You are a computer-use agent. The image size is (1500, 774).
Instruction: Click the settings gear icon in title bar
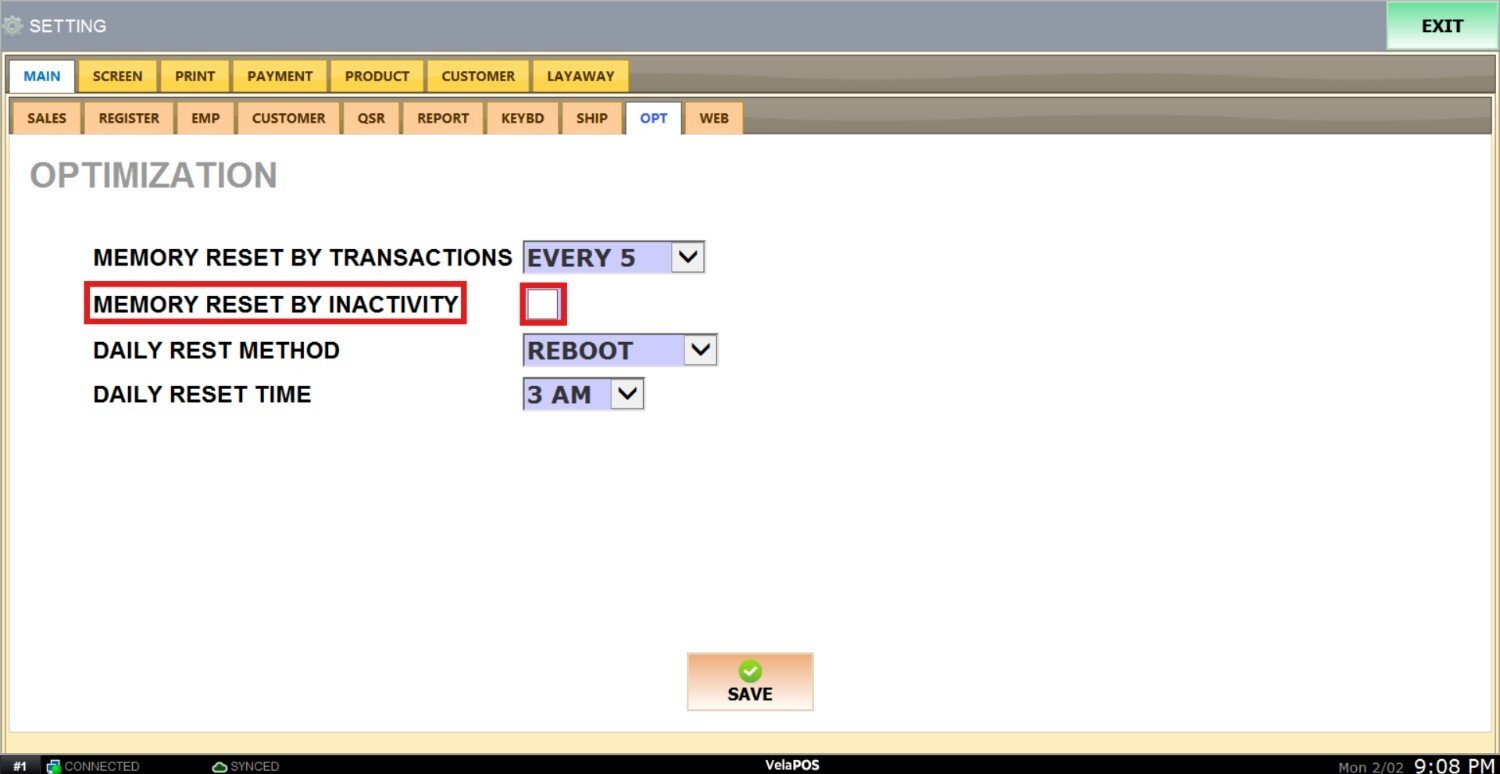[13, 26]
